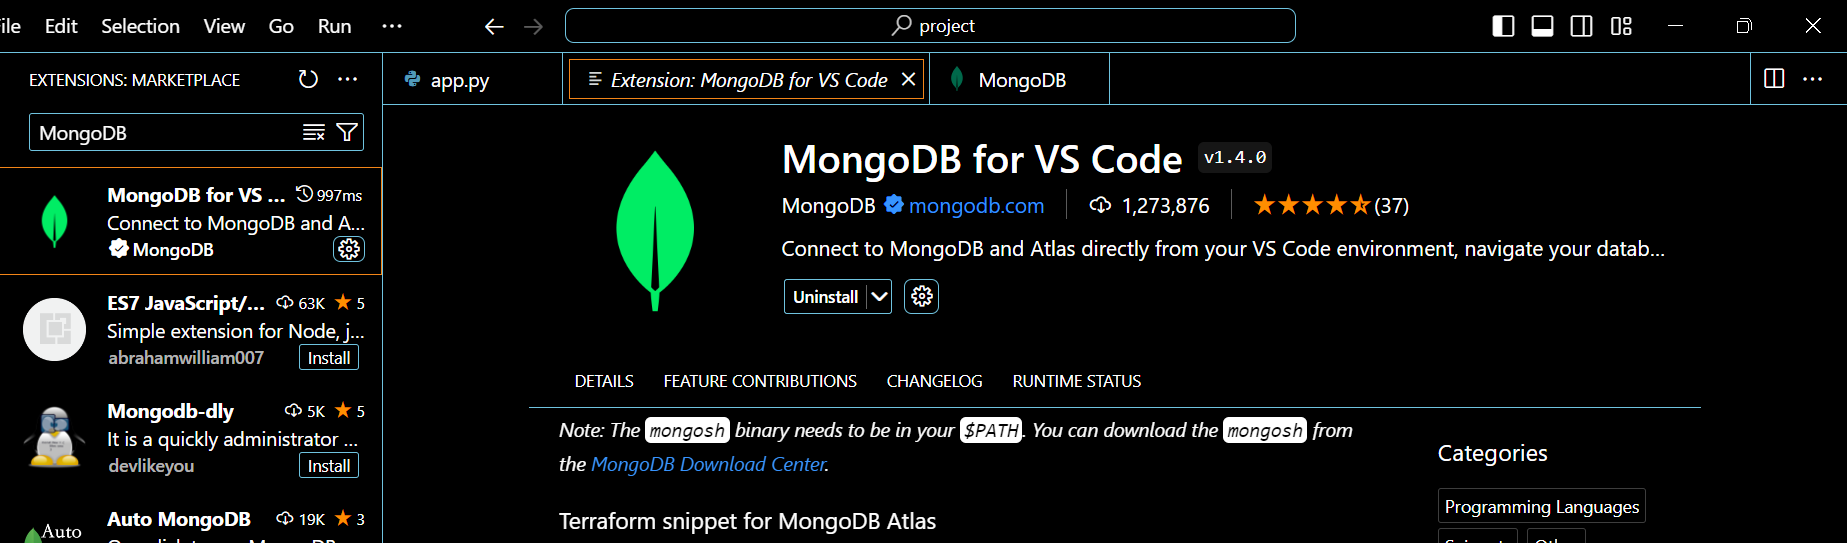
Task: Split the editor to the right
Action: coord(1774,79)
